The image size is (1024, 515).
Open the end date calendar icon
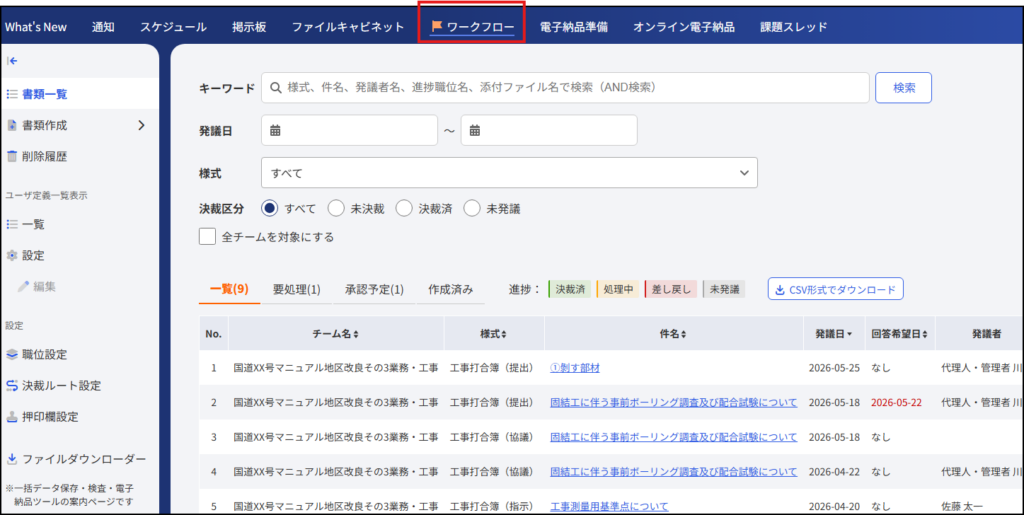475,131
